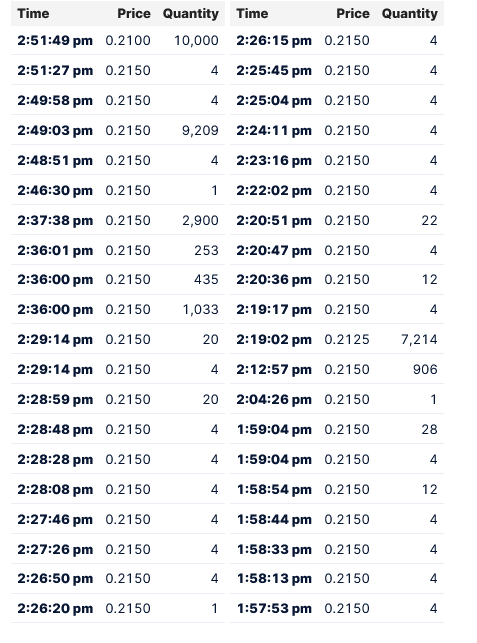Select the left Time column header
Viewport: 477px width, 643px height.
[x=33, y=14]
